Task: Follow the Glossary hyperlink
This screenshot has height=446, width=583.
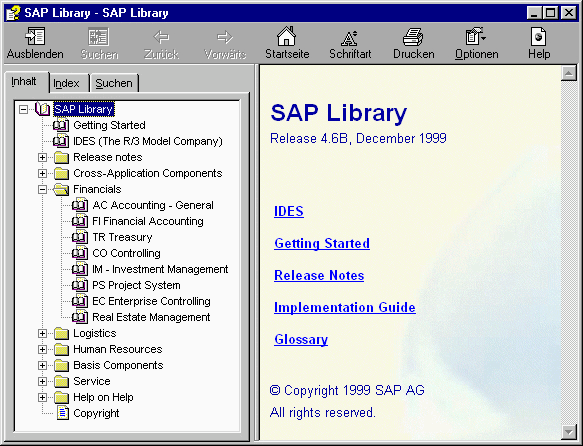Action: (301, 339)
